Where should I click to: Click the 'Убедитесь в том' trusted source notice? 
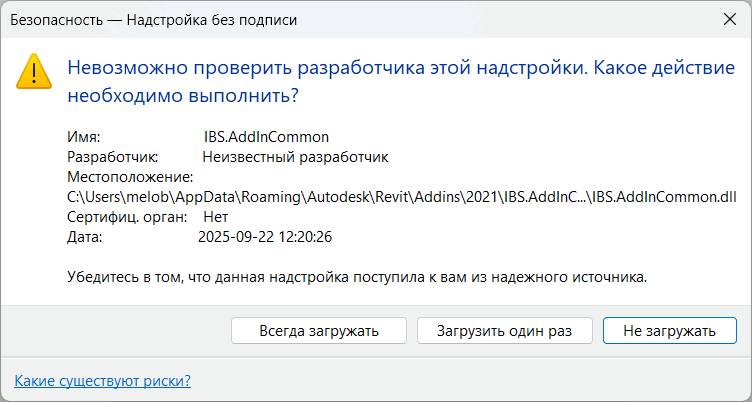(x=357, y=277)
